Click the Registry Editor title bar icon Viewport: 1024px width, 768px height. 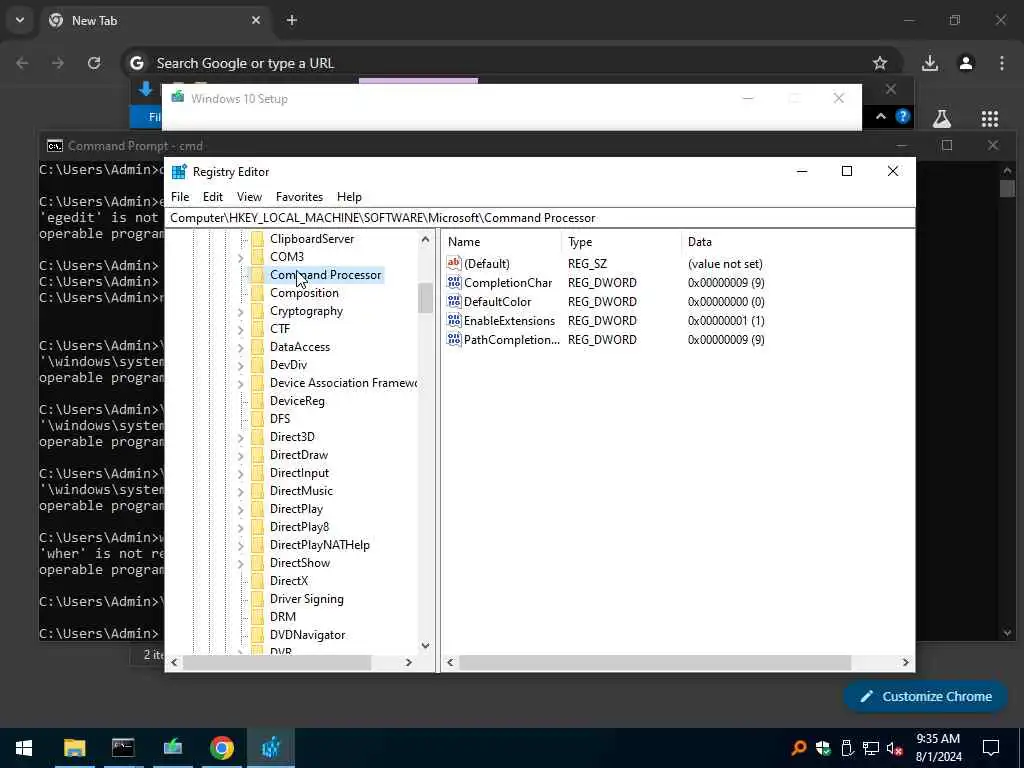179,172
